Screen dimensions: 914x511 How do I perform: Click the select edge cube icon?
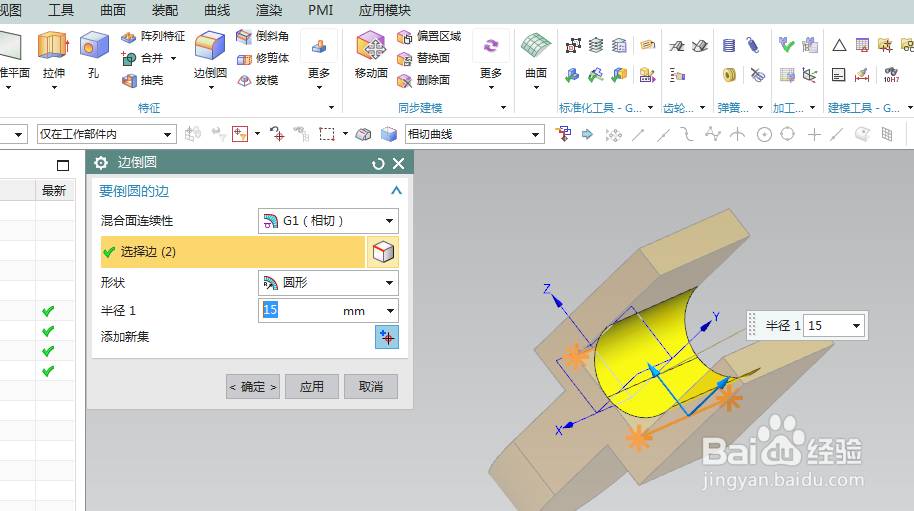[x=383, y=252]
